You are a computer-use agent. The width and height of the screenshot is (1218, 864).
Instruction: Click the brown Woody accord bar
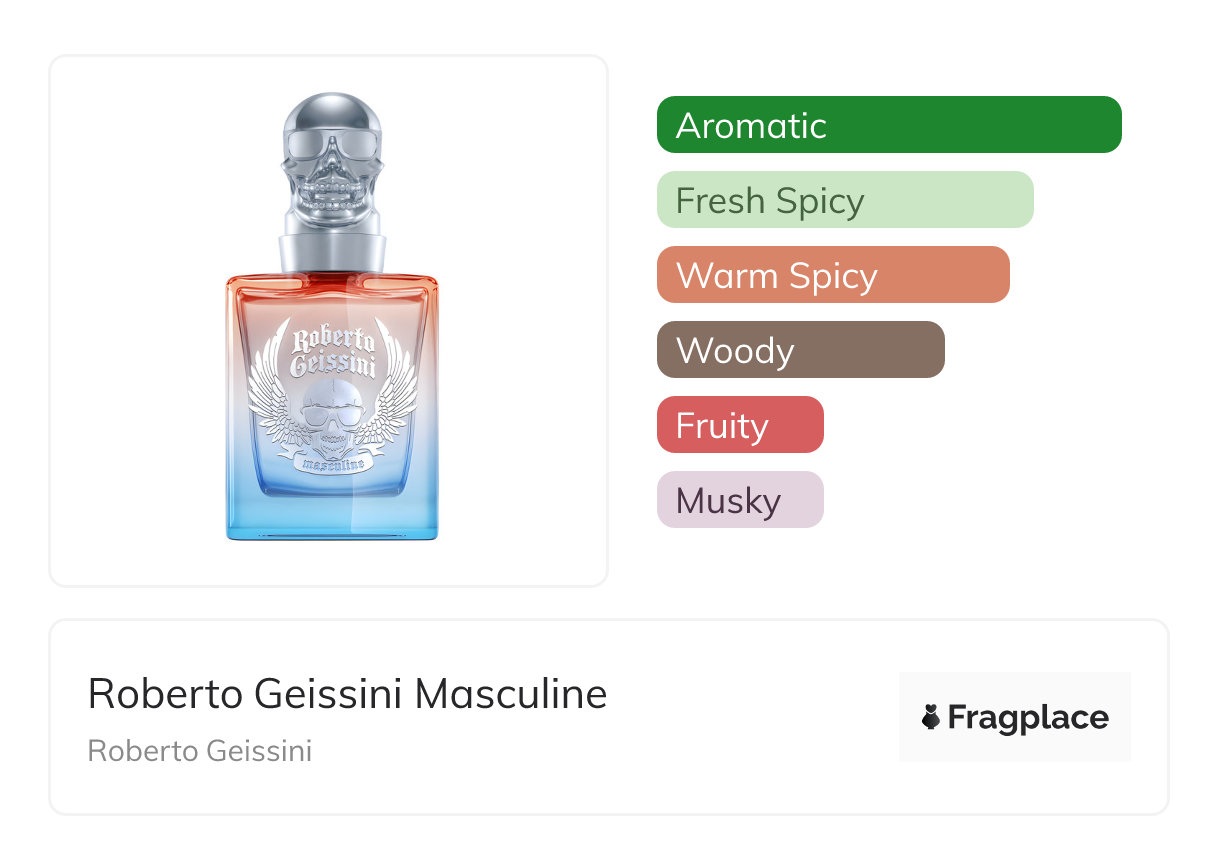pyautogui.click(x=800, y=350)
